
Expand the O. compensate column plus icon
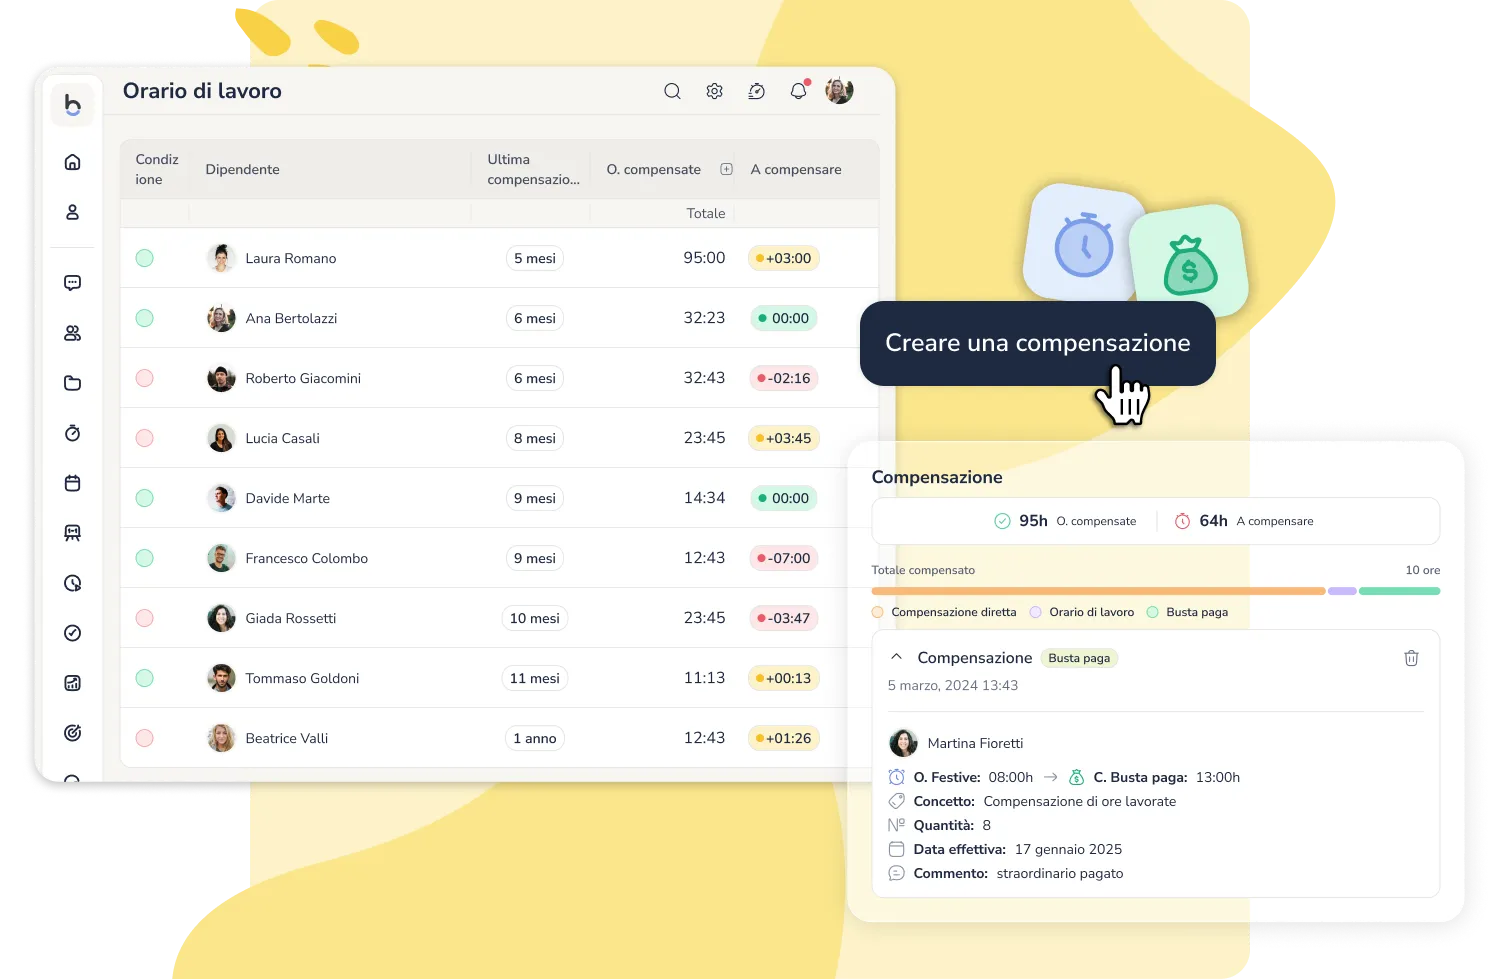point(726,169)
